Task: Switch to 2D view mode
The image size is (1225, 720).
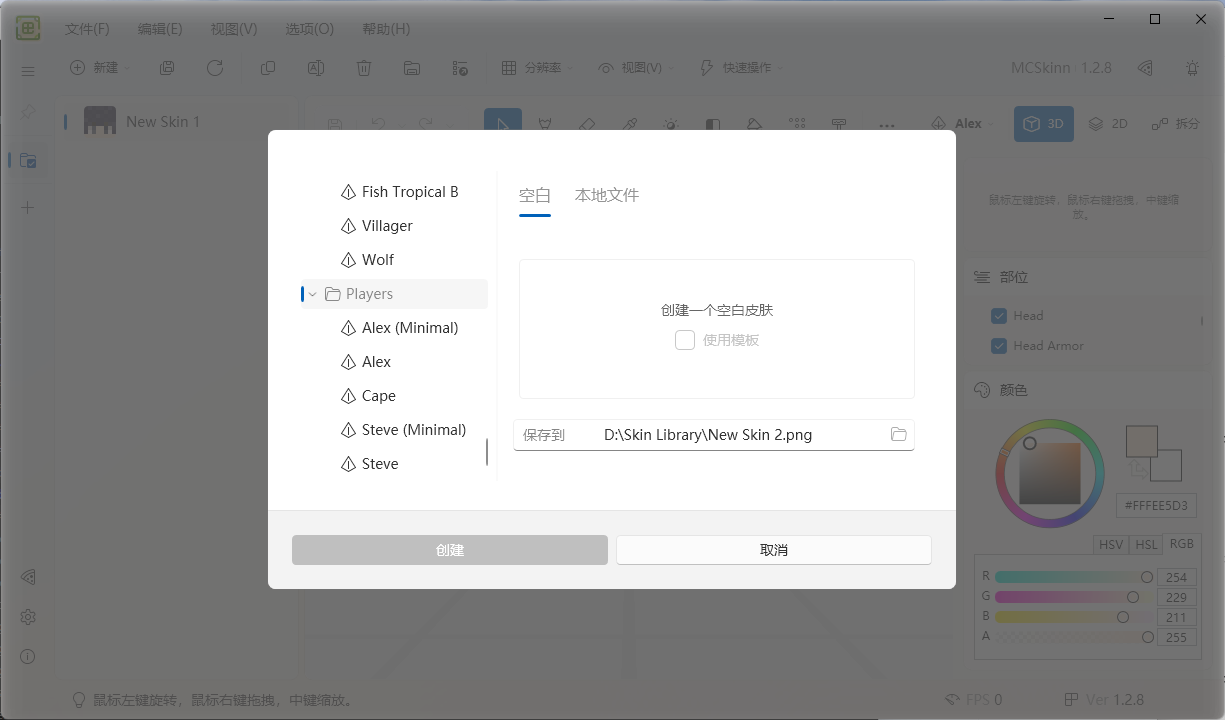Action: [1108, 124]
